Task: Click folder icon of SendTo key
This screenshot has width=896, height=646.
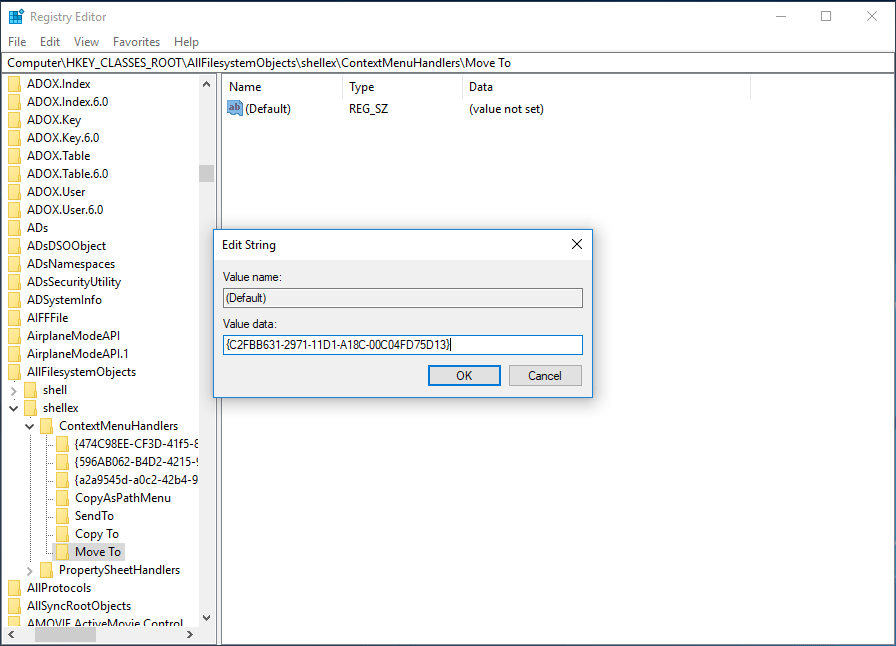Action: pos(63,516)
